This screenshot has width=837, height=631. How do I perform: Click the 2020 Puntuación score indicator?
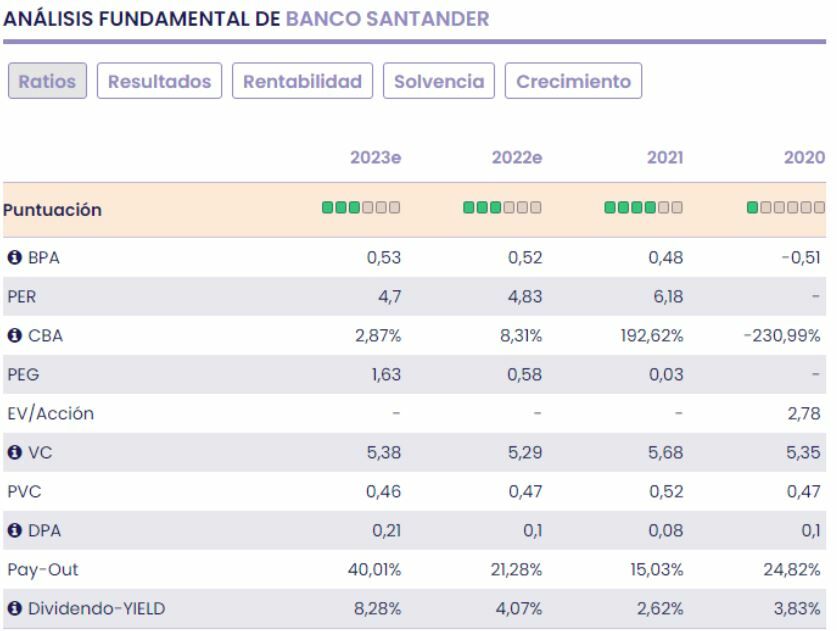pyautogui.click(x=786, y=211)
